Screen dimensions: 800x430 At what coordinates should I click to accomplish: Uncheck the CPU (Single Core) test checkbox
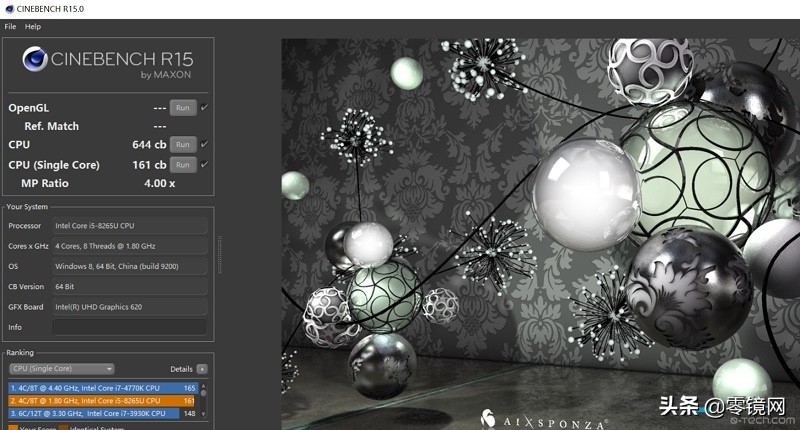[x=204, y=164]
